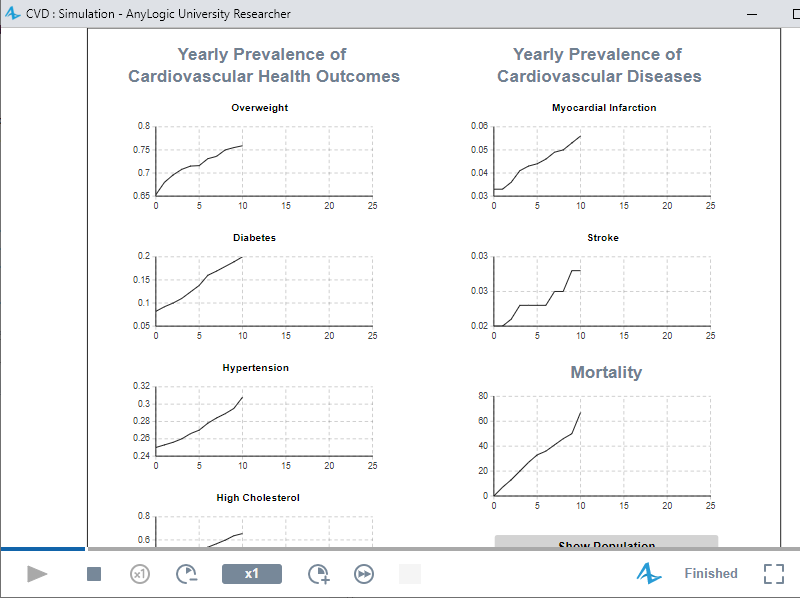Run at maximum speed using fast-forward icon

coord(363,573)
